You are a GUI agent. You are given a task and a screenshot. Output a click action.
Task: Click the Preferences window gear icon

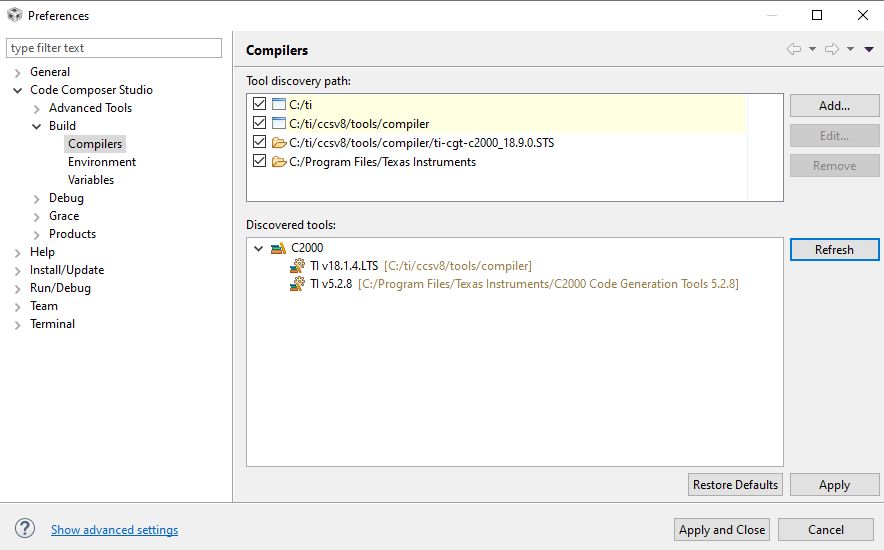coord(14,15)
